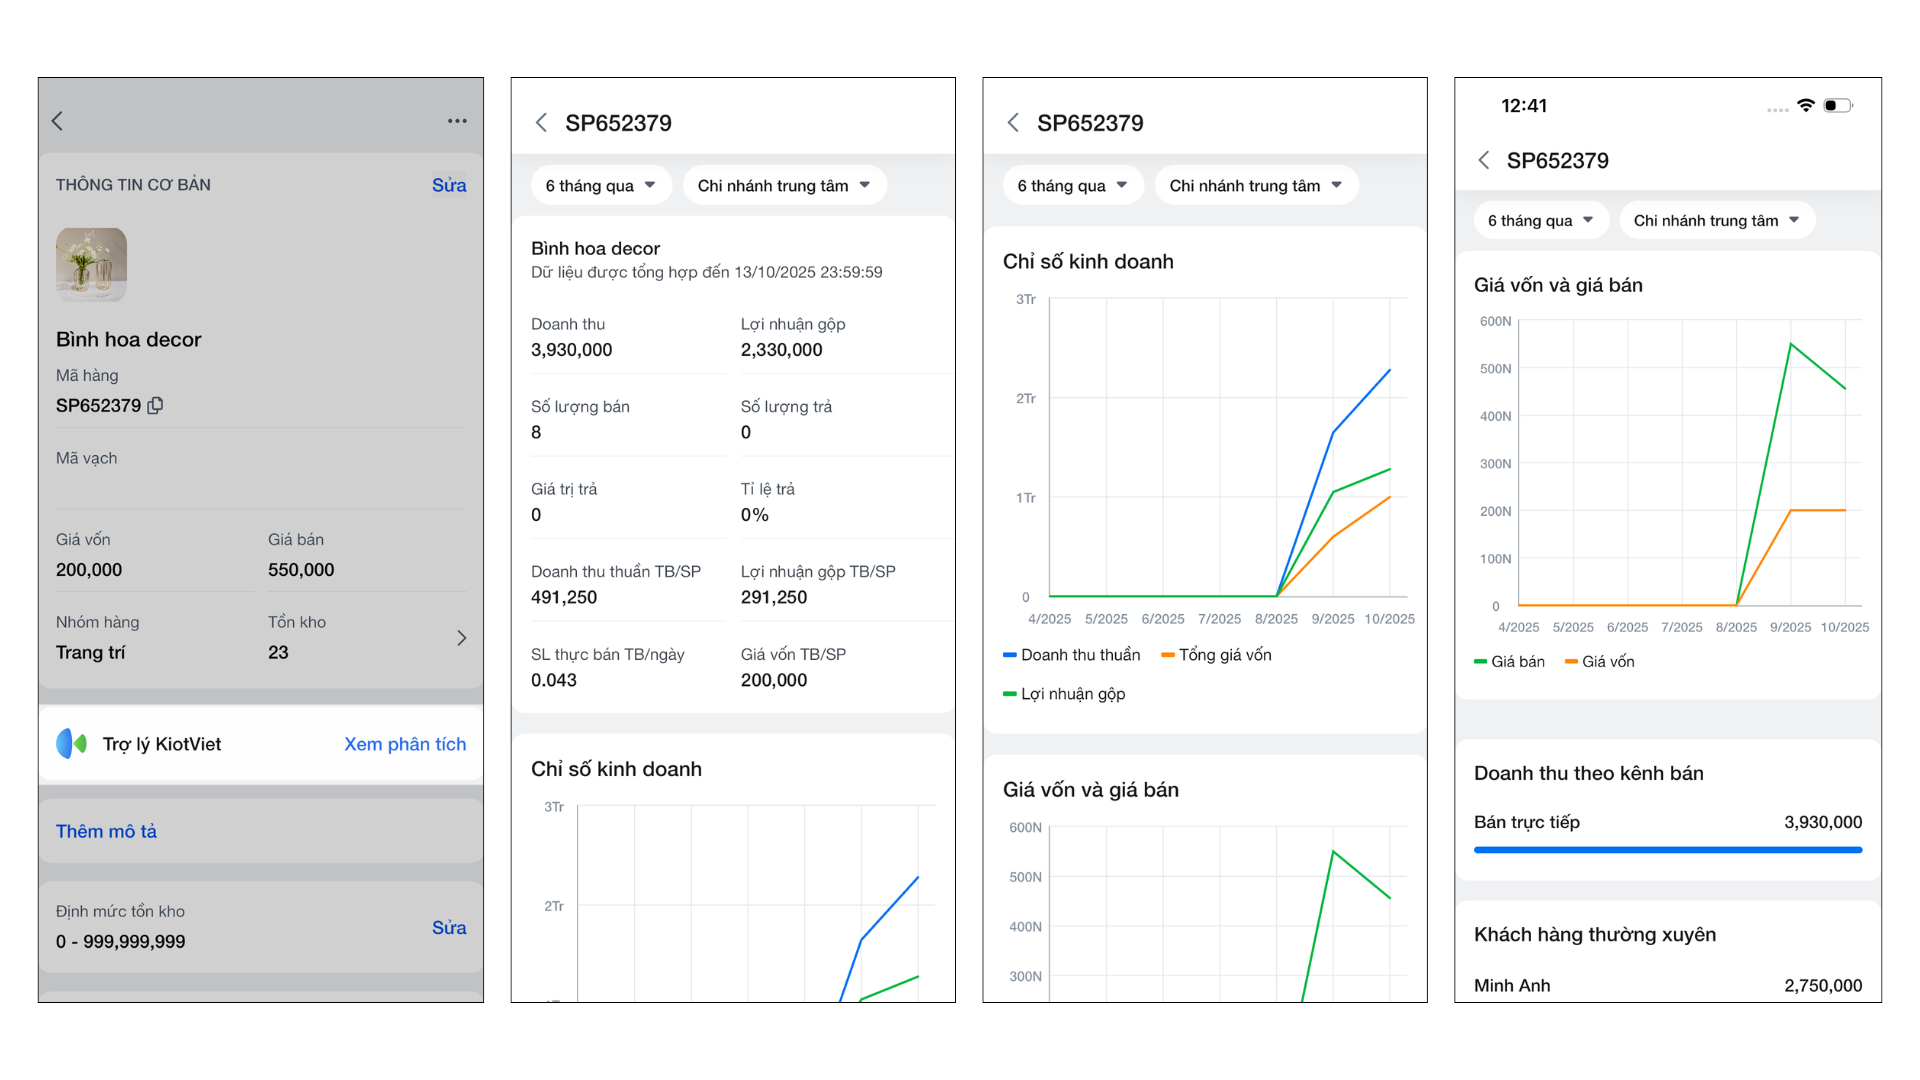
Task: Tap back arrow on the status-bar phone screen
Action: (1484, 160)
